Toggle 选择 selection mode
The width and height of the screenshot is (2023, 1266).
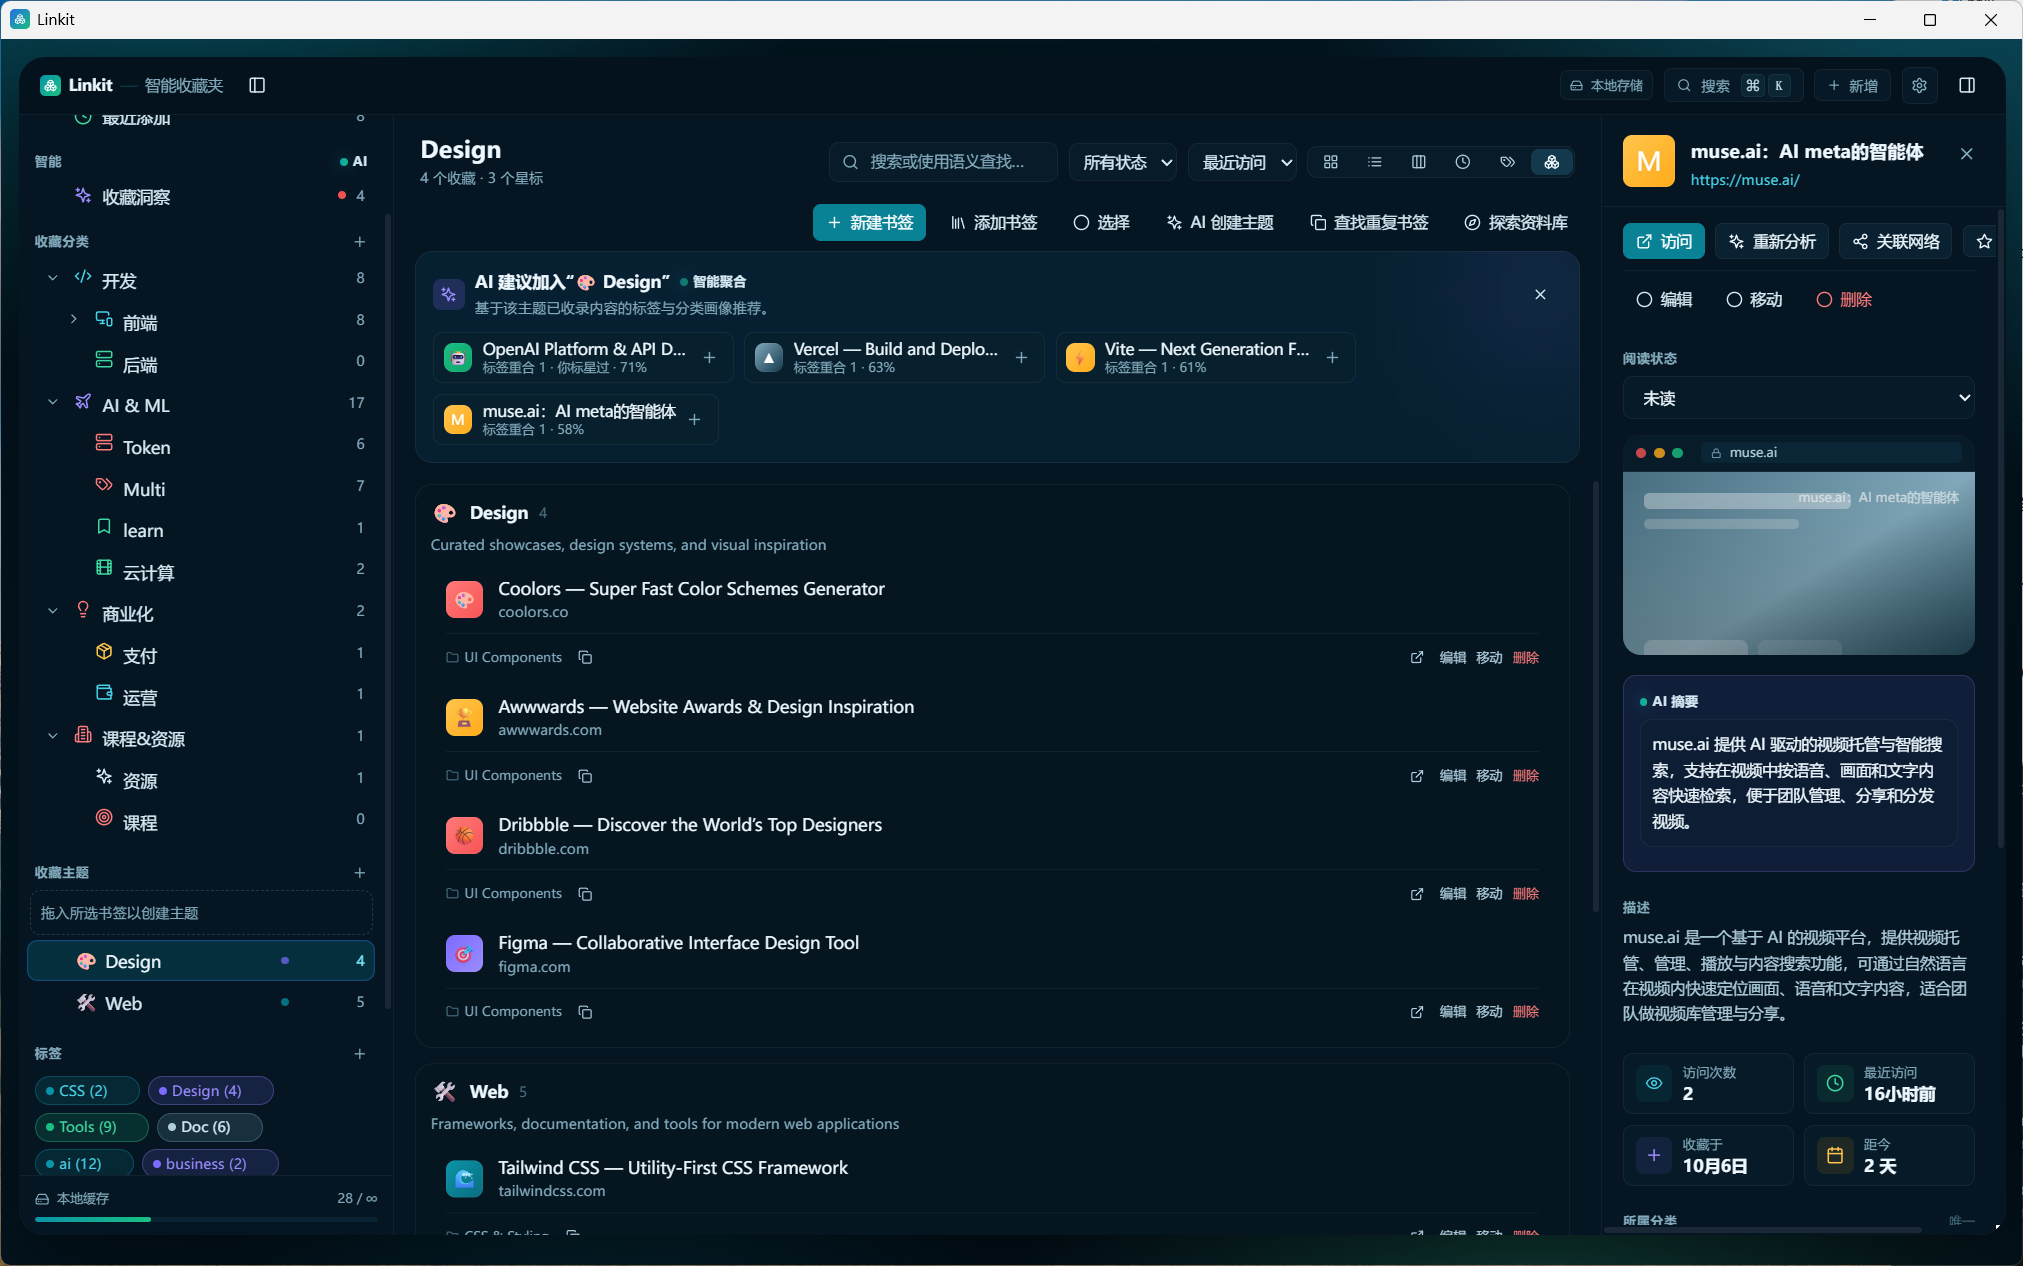(x=1102, y=223)
